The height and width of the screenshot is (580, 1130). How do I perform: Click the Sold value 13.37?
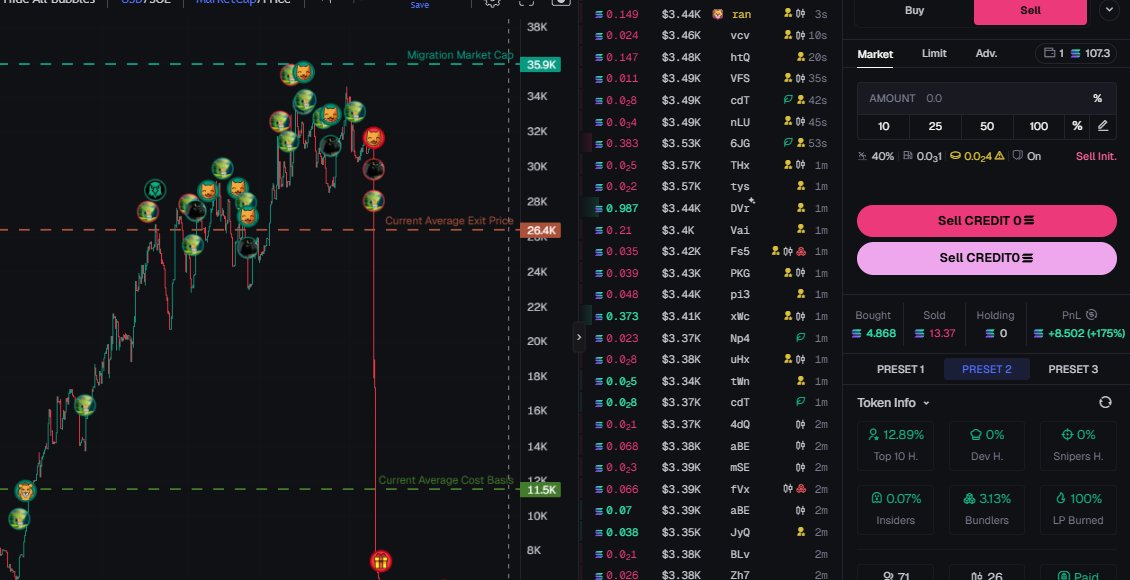(x=942, y=333)
